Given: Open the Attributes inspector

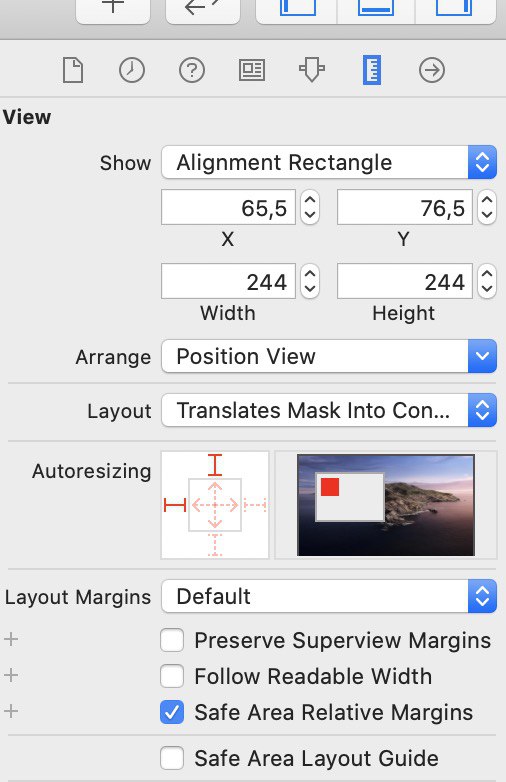Looking at the screenshot, I should [x=312, y=70].
